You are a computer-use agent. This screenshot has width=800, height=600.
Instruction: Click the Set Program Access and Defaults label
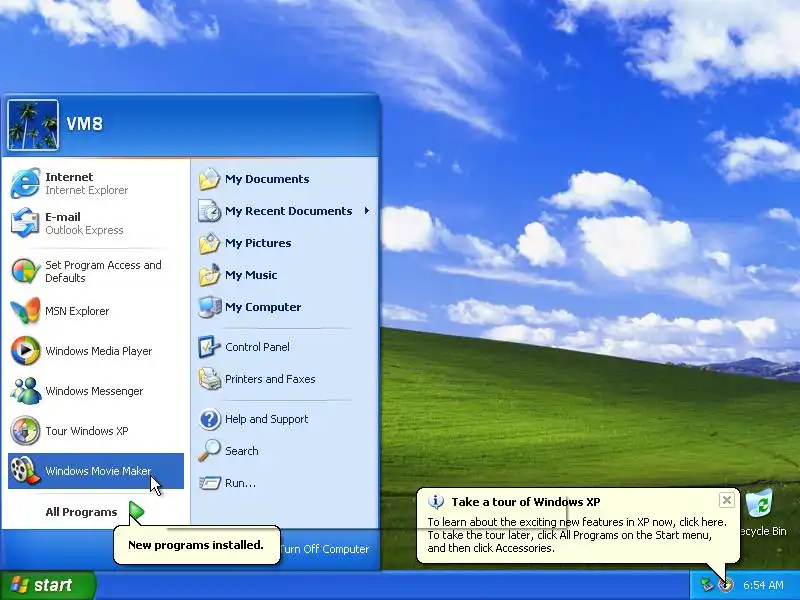click(103, 271)
